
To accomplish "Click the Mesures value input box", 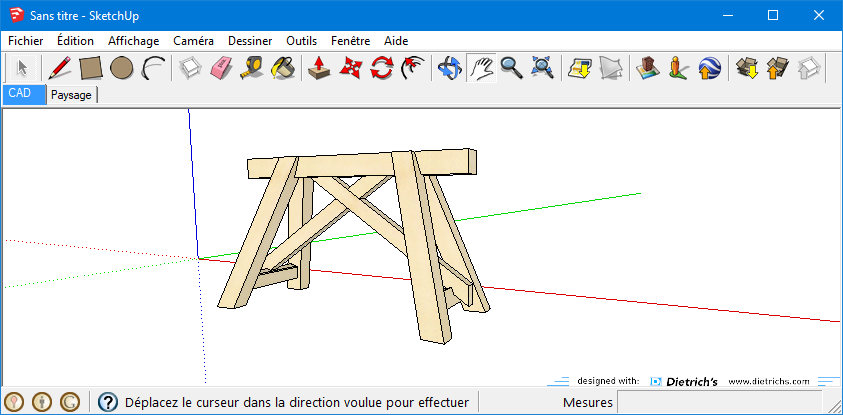I will click(x=719, y=402).
